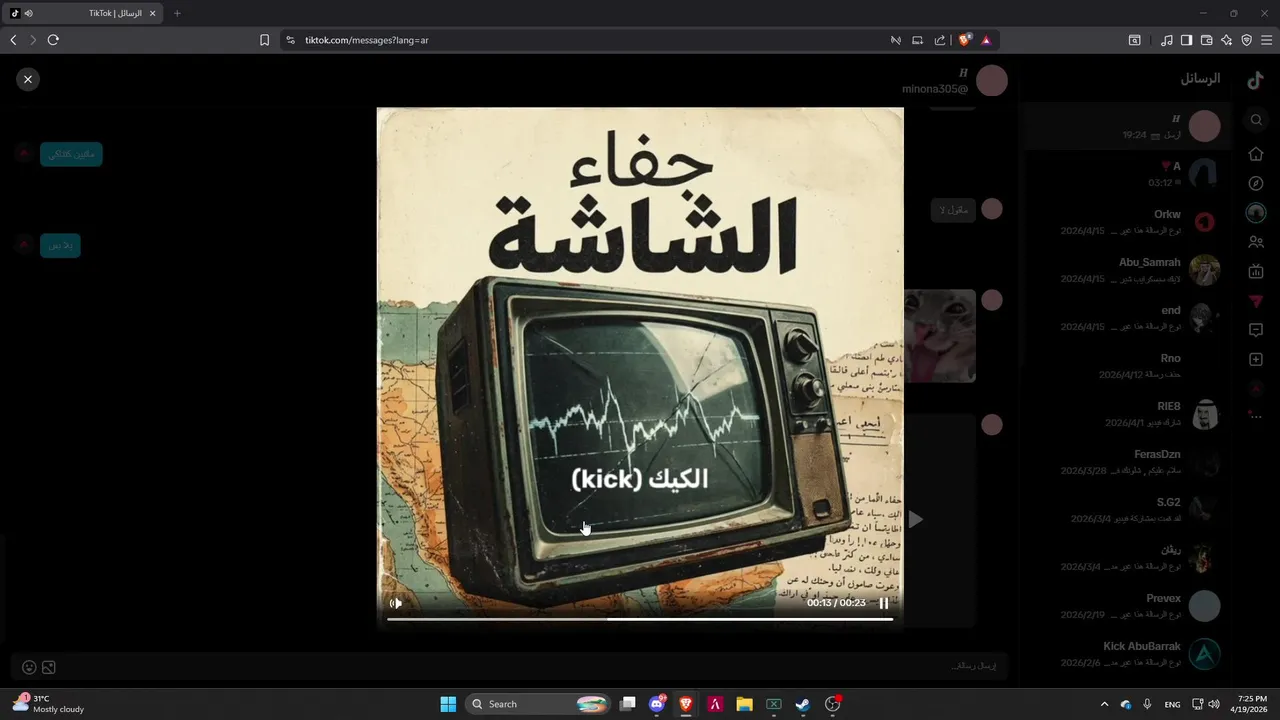Click the 00:13 / 00:23 video time readout
The image size is (1280, 720).
836,603
